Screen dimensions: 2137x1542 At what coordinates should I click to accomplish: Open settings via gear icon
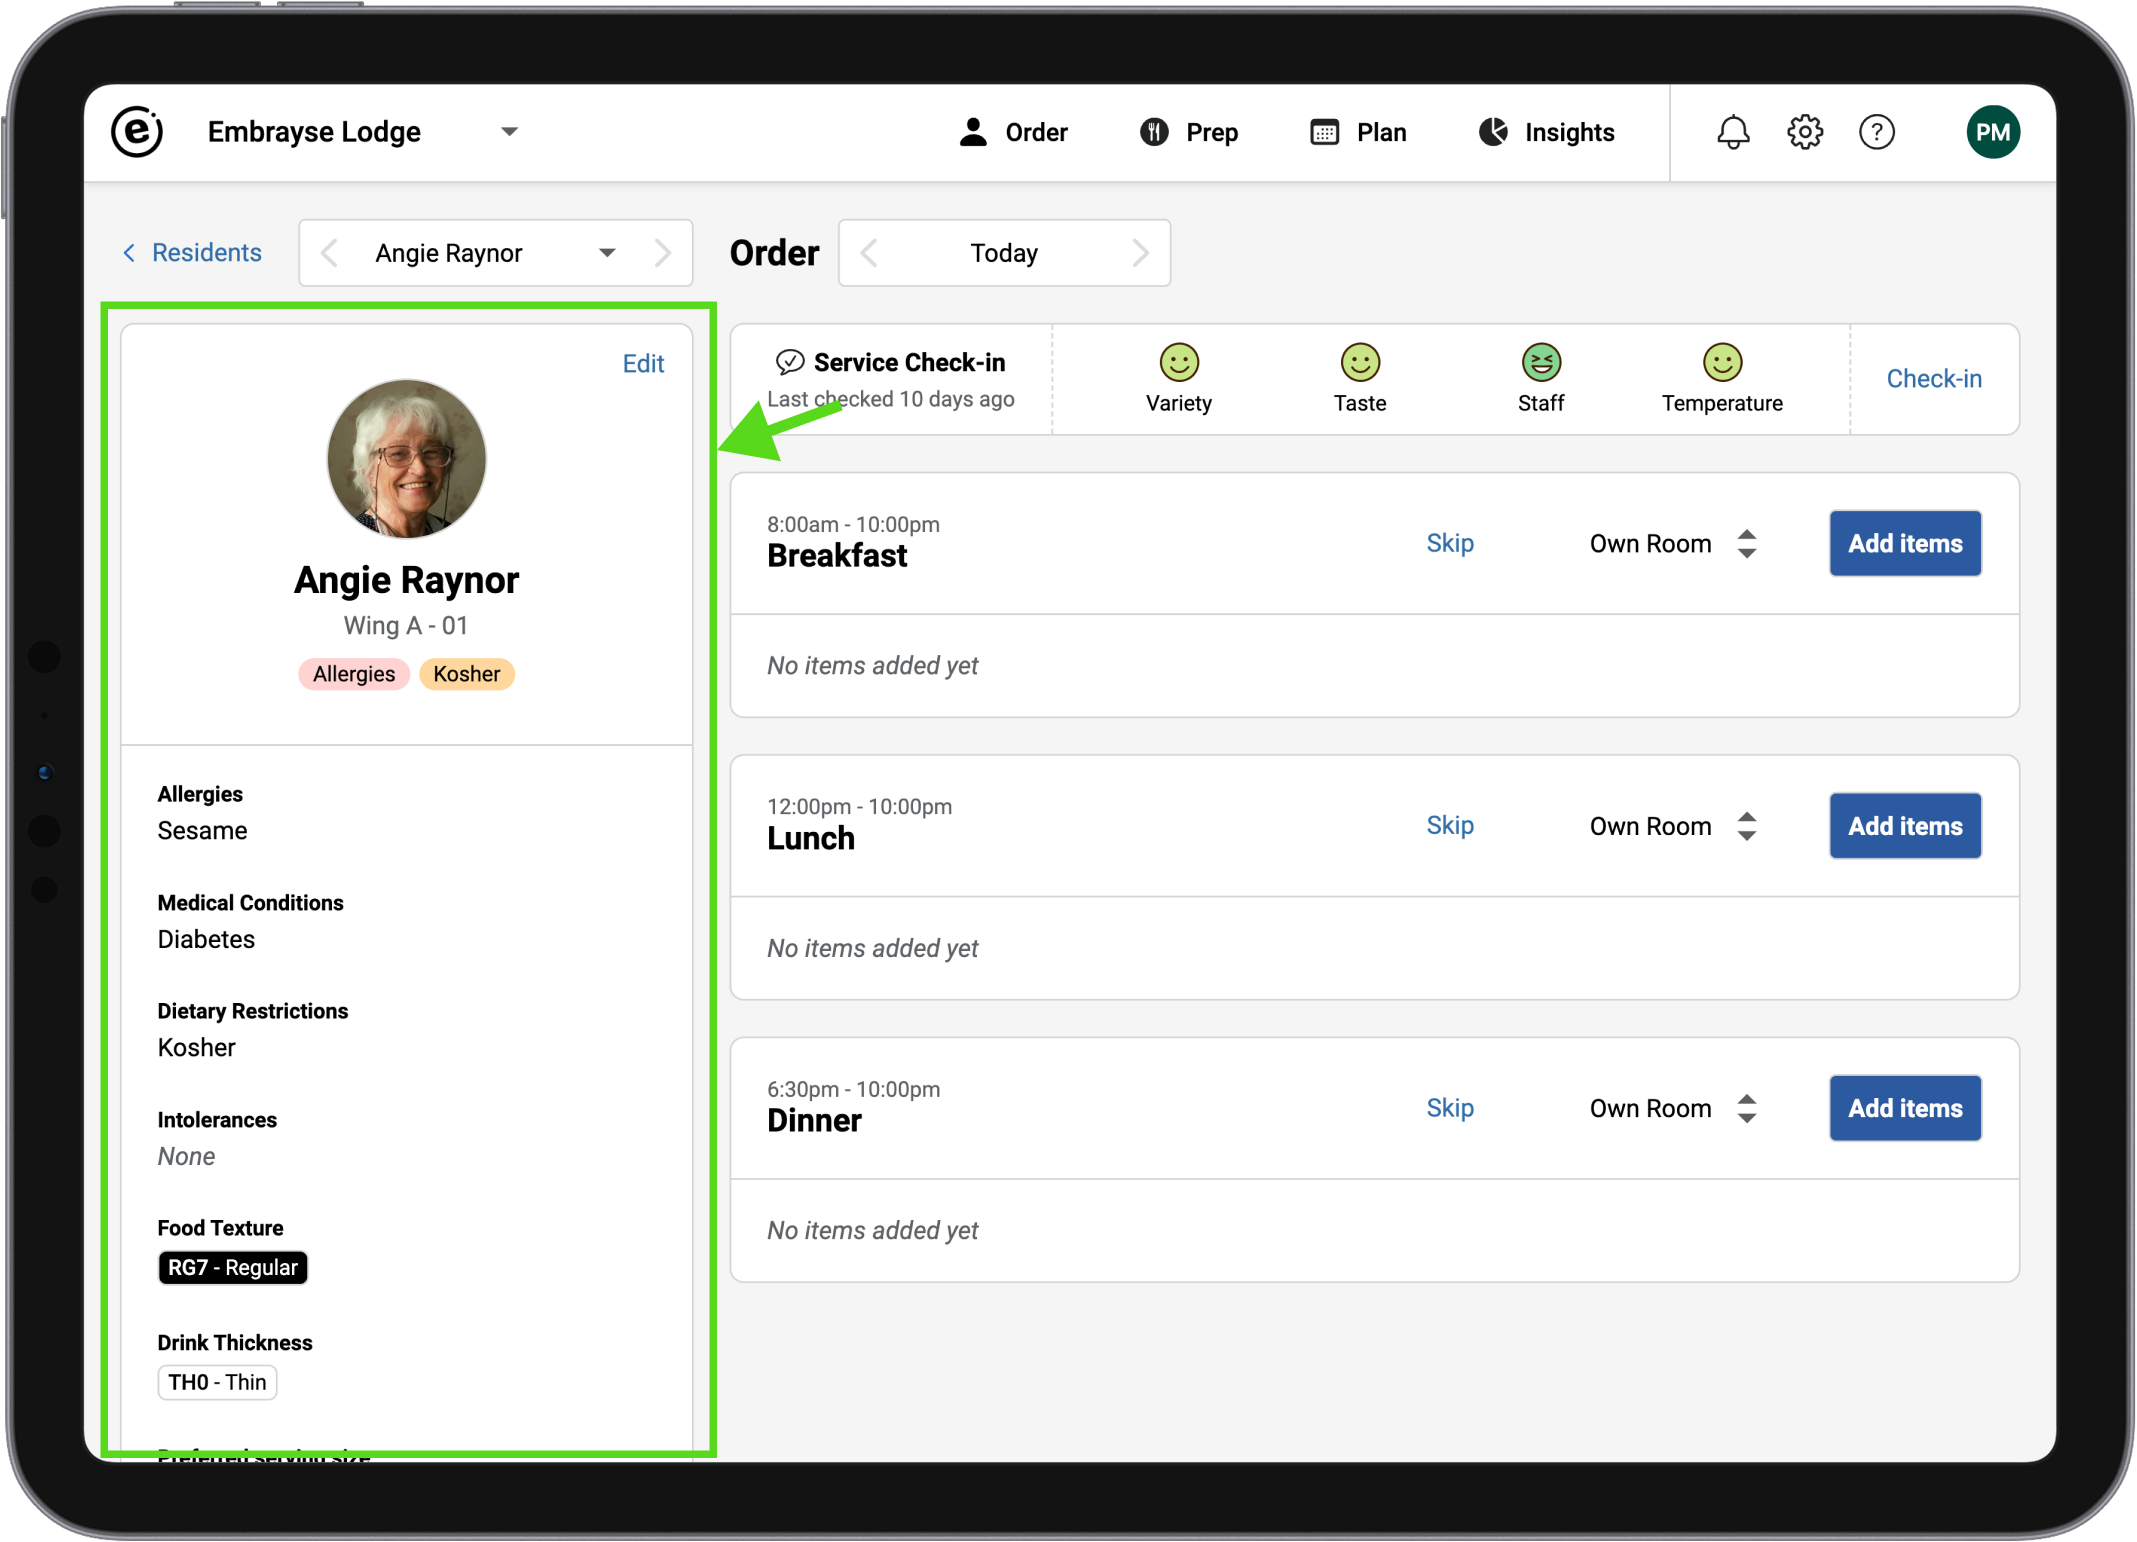[x=1805, y=132]
